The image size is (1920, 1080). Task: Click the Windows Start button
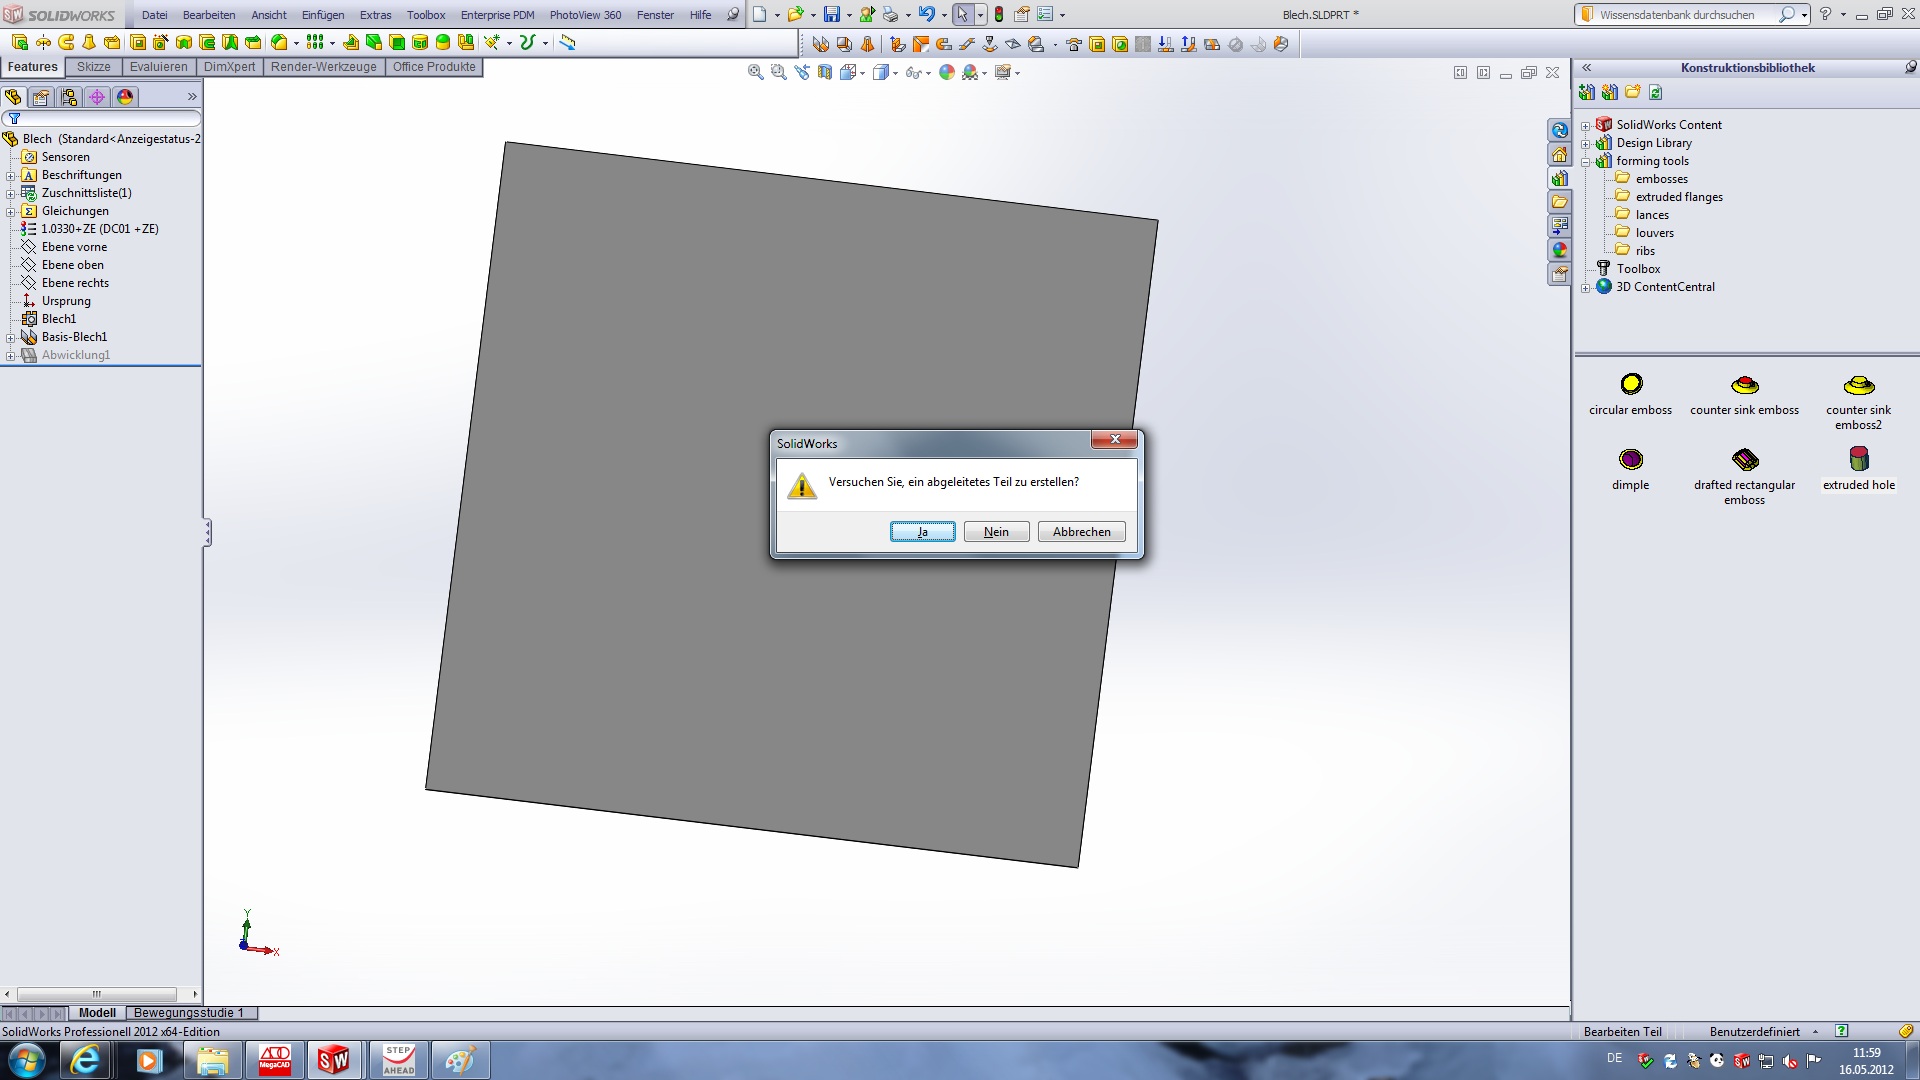(26, 1060)
